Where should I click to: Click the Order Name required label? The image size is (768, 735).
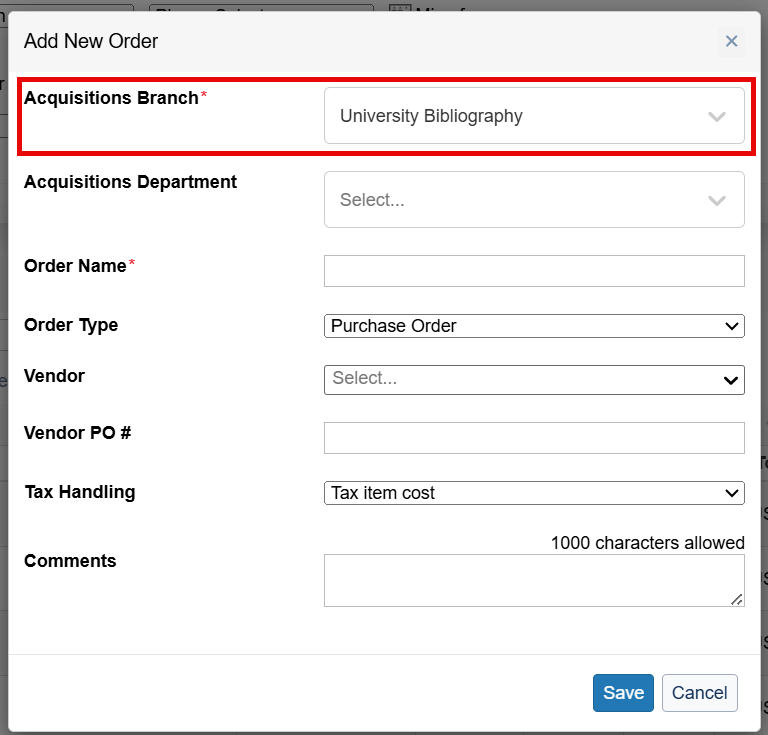pyautogui.click(x=75, y=266)
